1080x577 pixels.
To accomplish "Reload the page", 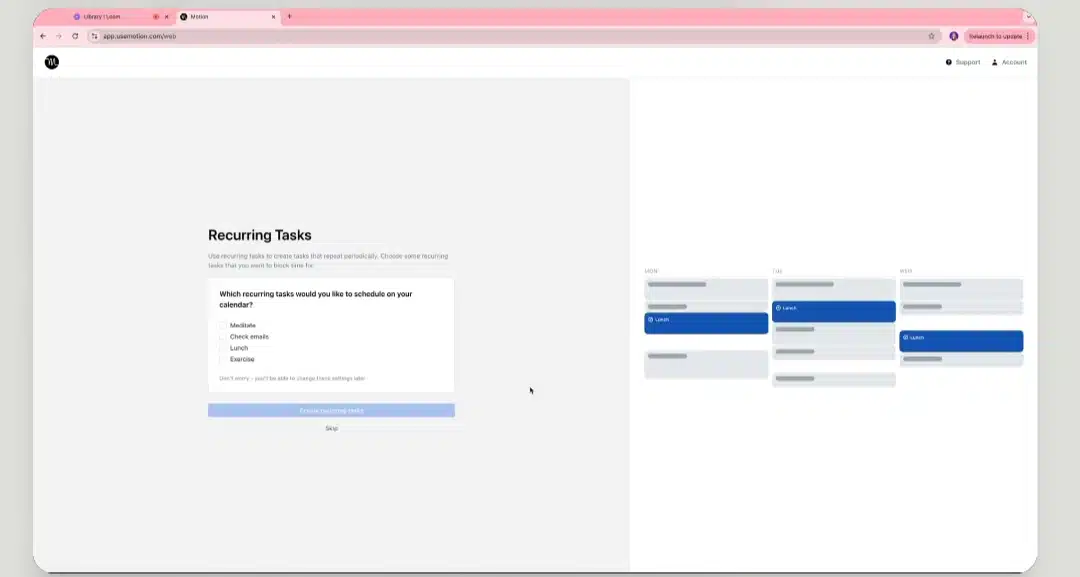I will [x=75, y=36].
